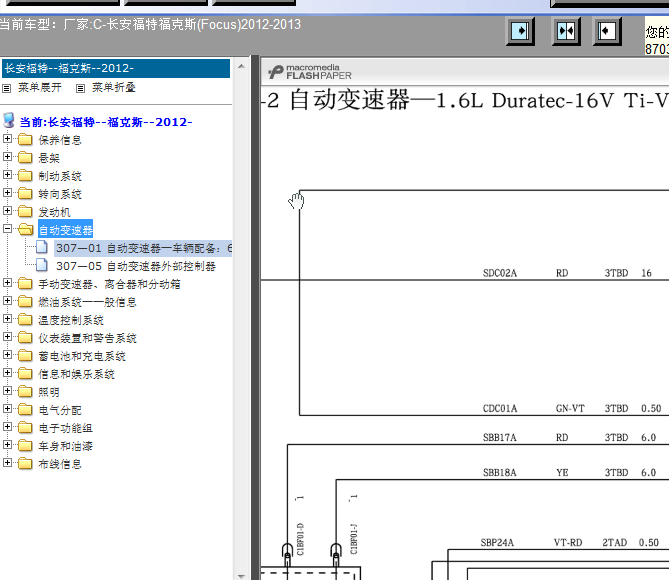Click the open 自动变速器 folder icon
This screenshot has width=669, height=580.
pos(26,229)
